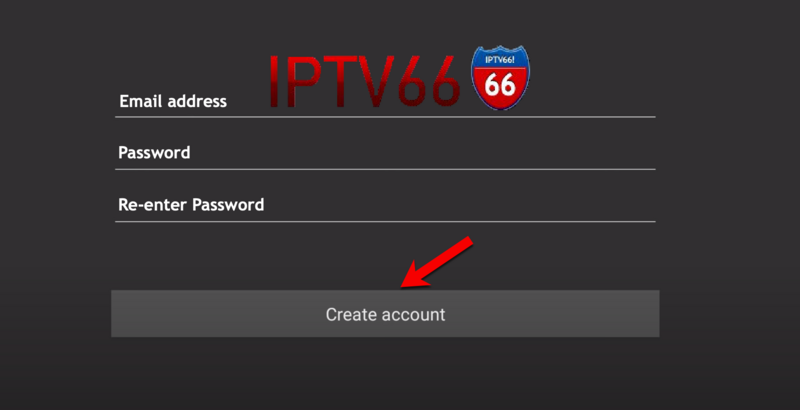Focus the Re-enter Password input field
This screenshot has width=800, height=410.
point(385,205)
